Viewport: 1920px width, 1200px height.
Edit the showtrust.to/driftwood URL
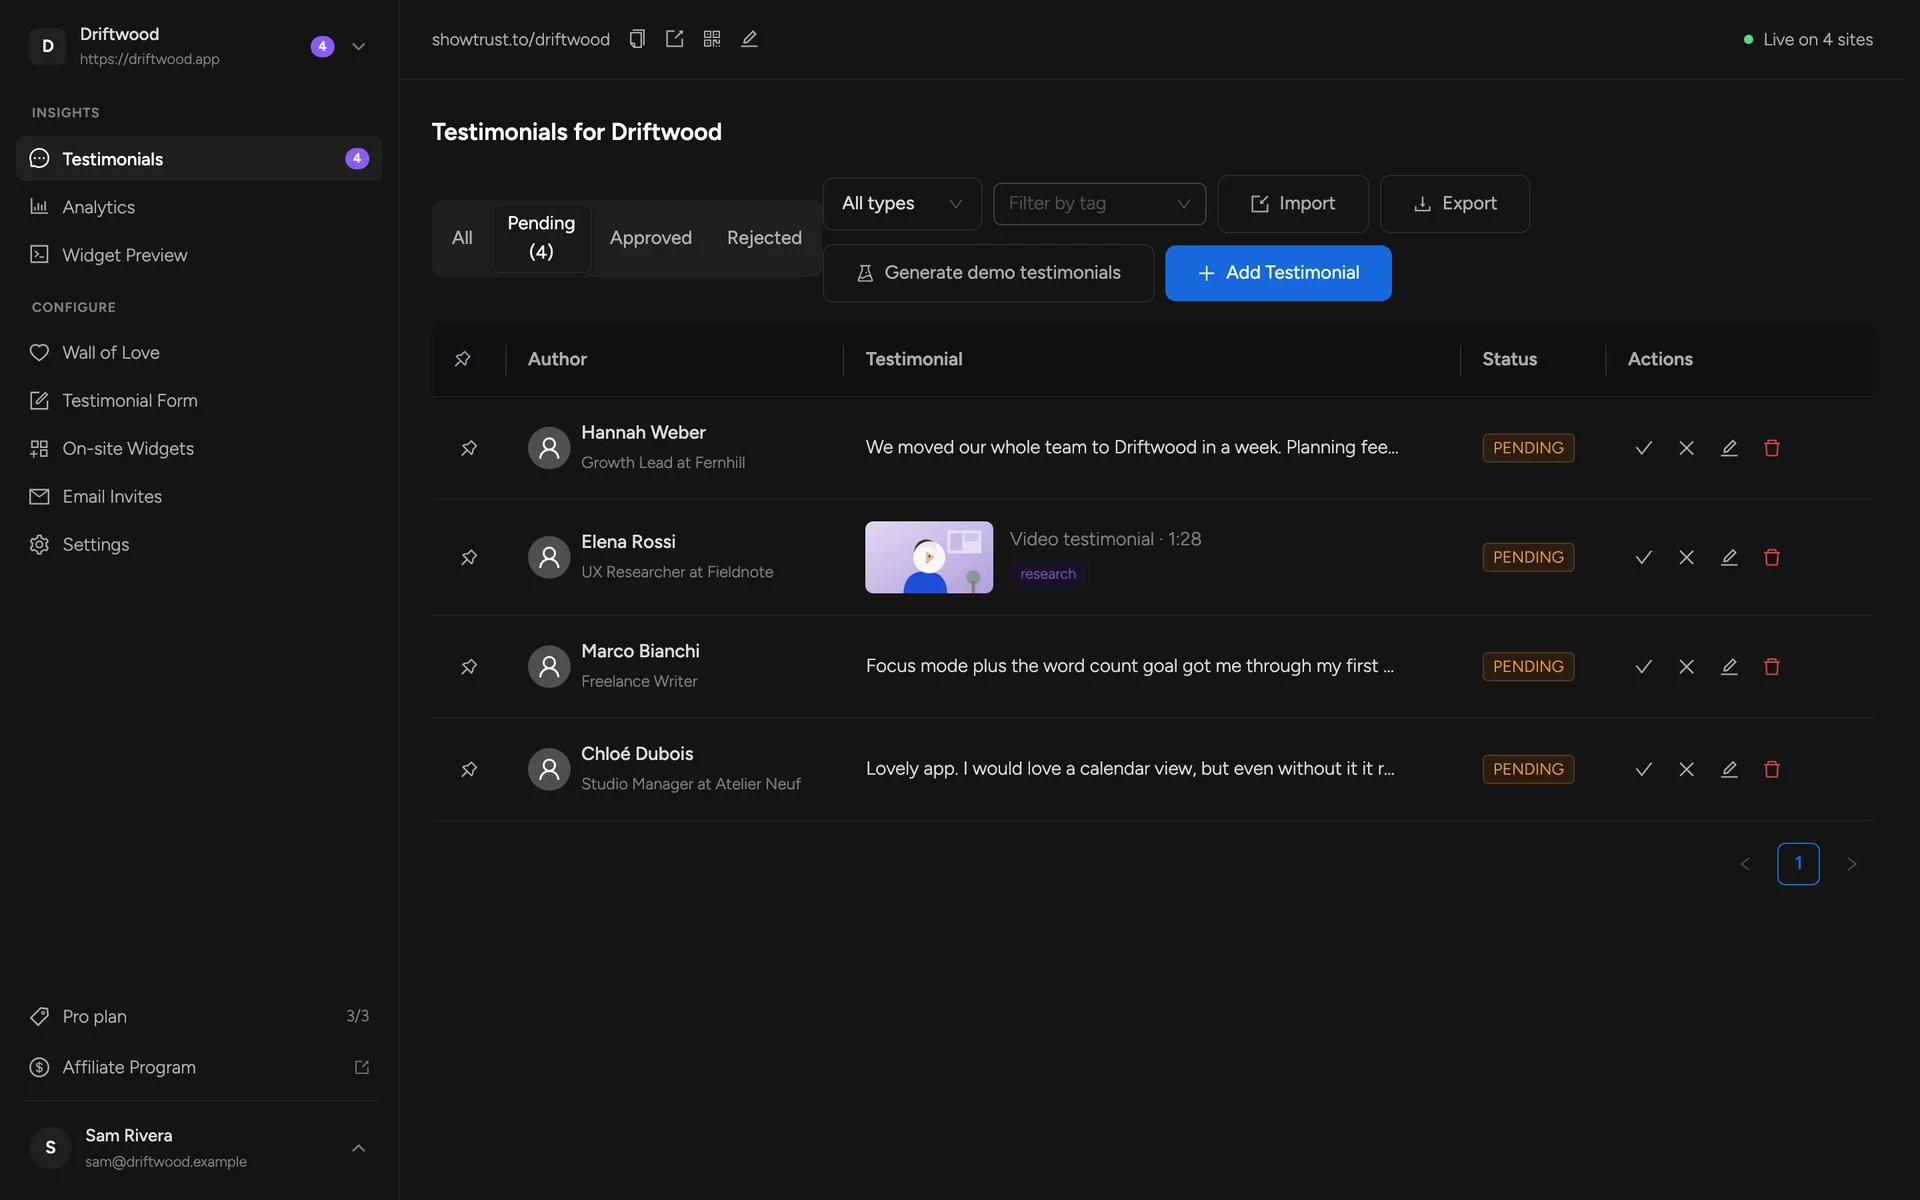tap(749, 39)
